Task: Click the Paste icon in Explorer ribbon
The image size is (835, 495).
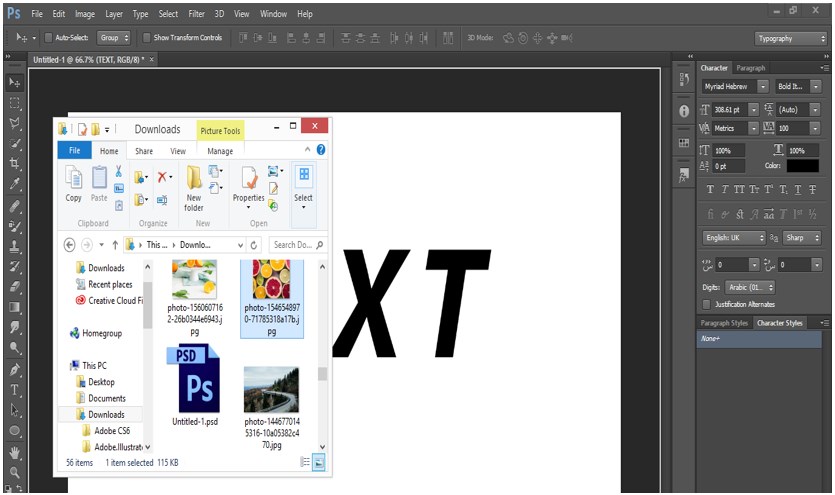Action: click(99, 184)
